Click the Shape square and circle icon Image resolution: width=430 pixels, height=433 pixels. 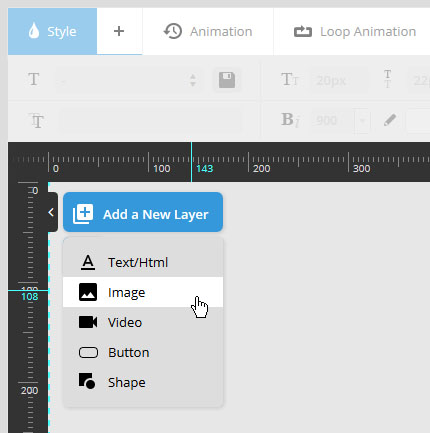coord(87,381)
